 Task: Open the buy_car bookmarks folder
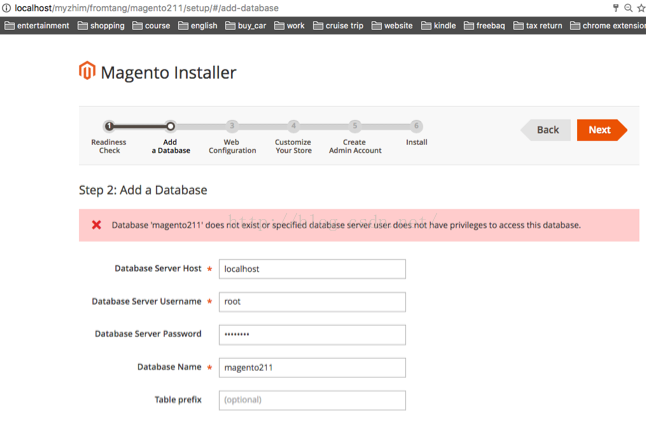click(x=246, y=26)
